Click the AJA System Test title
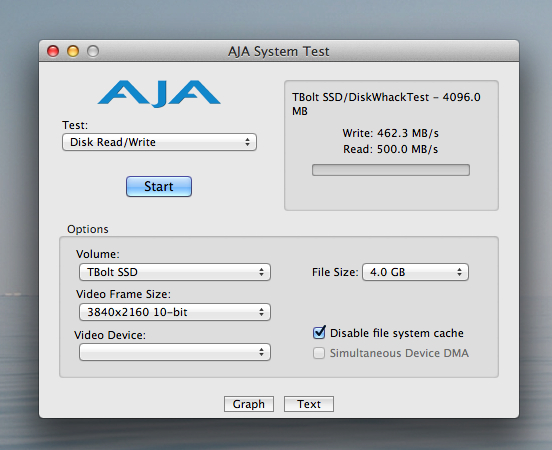This screenshot has height=450, width=552. click(x=278, y=51)
